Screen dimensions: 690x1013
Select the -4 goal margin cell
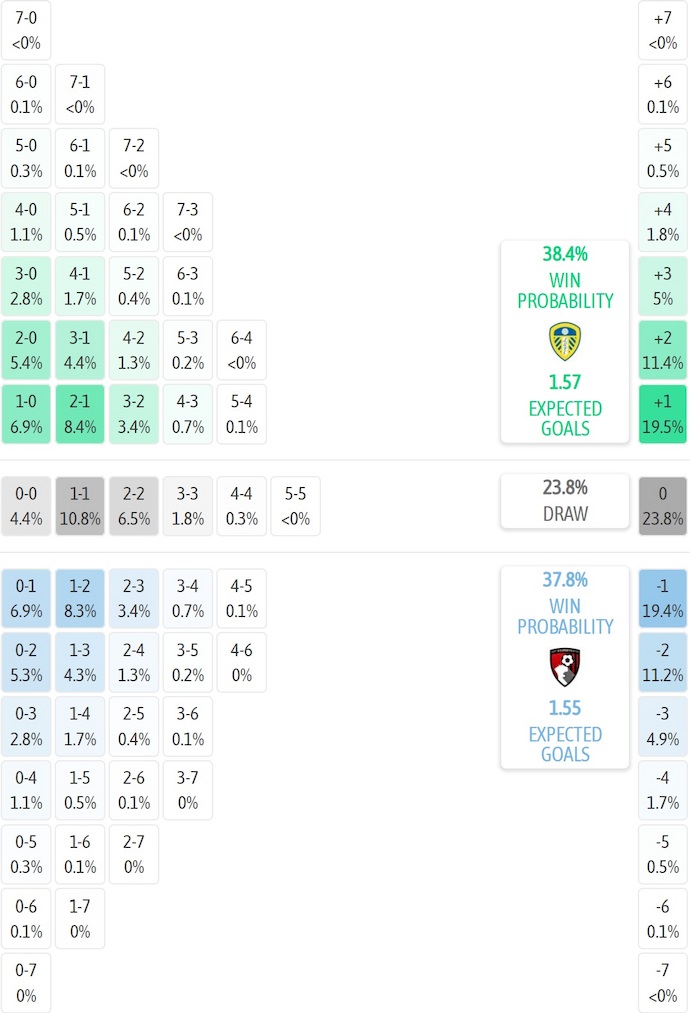point(662,790)
